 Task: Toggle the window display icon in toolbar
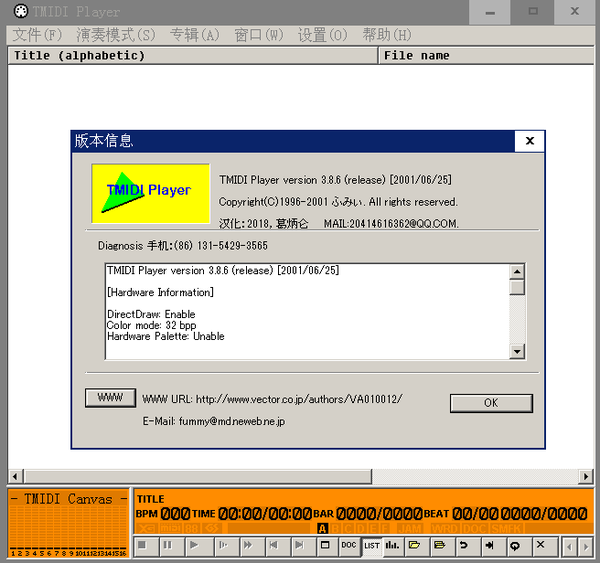(326, 546)
